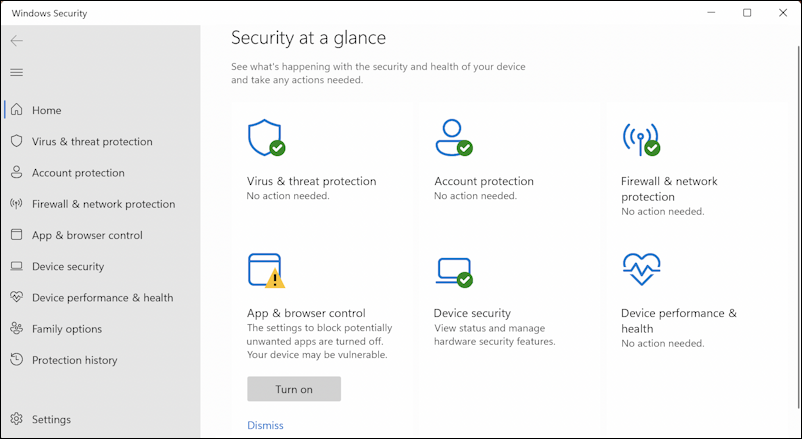Click the Dismiss link
This screenshot has height=439, width=802.
[265, 425]
